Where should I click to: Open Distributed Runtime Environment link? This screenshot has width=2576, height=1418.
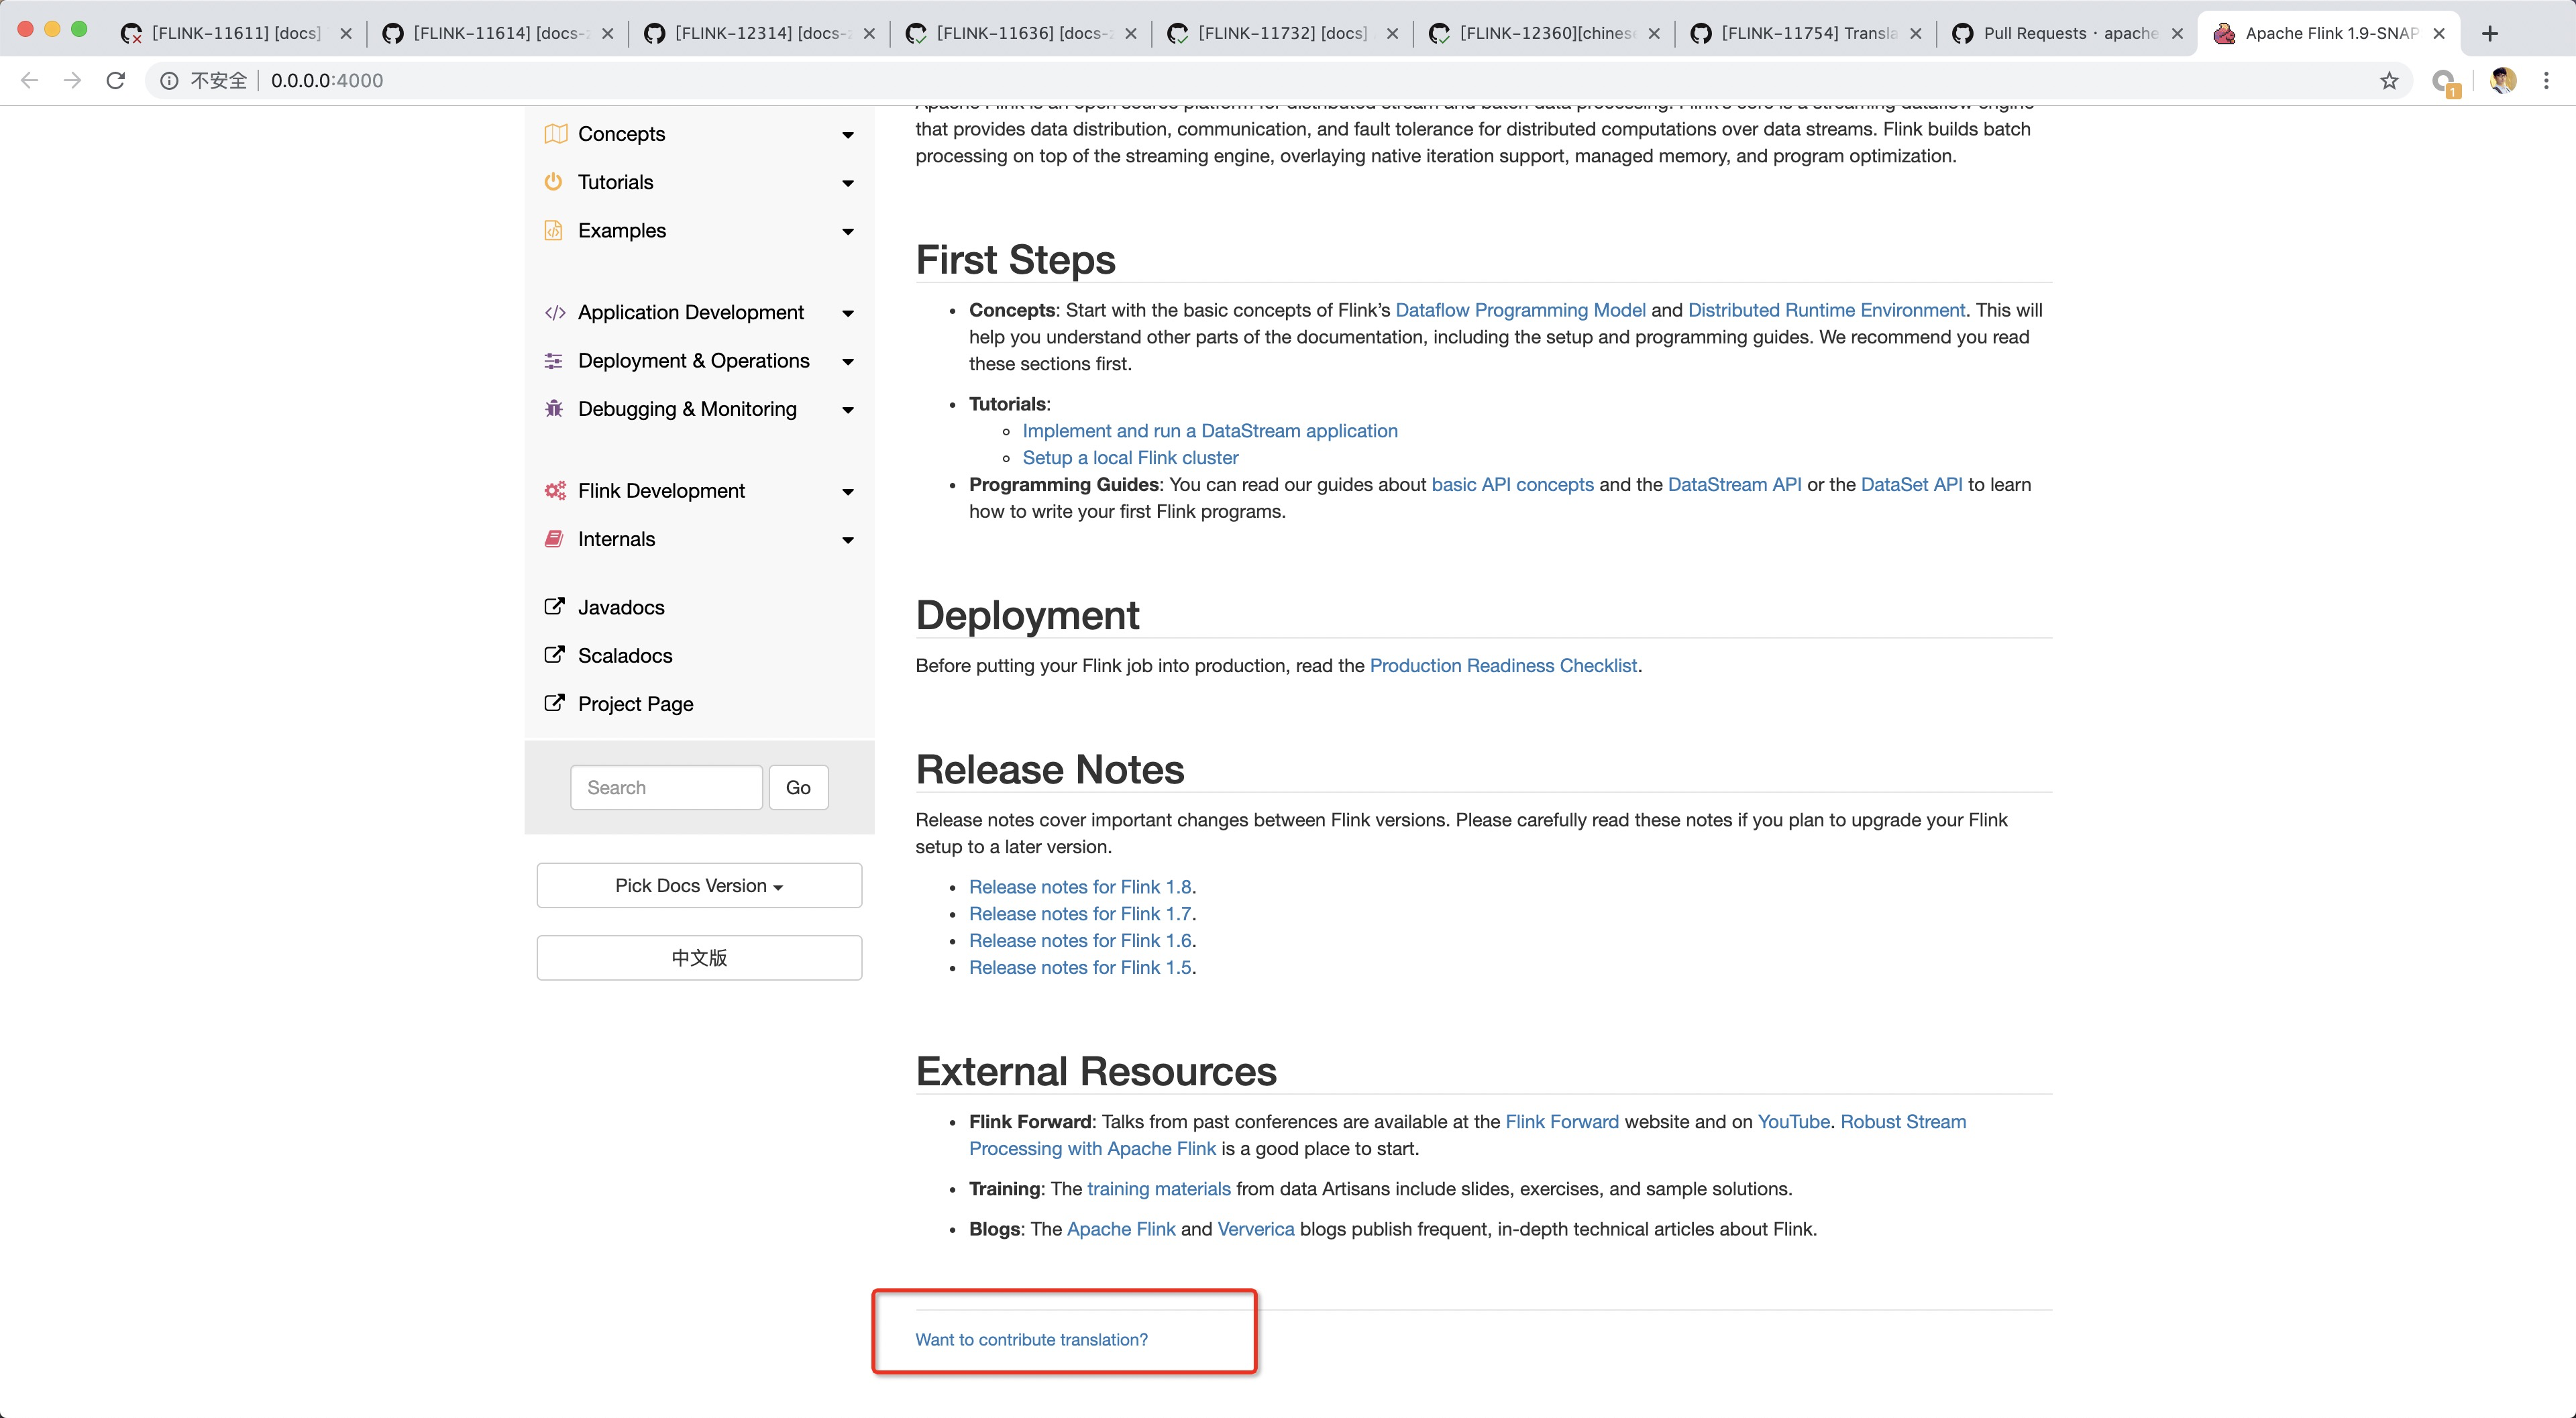click(1826, 310)
